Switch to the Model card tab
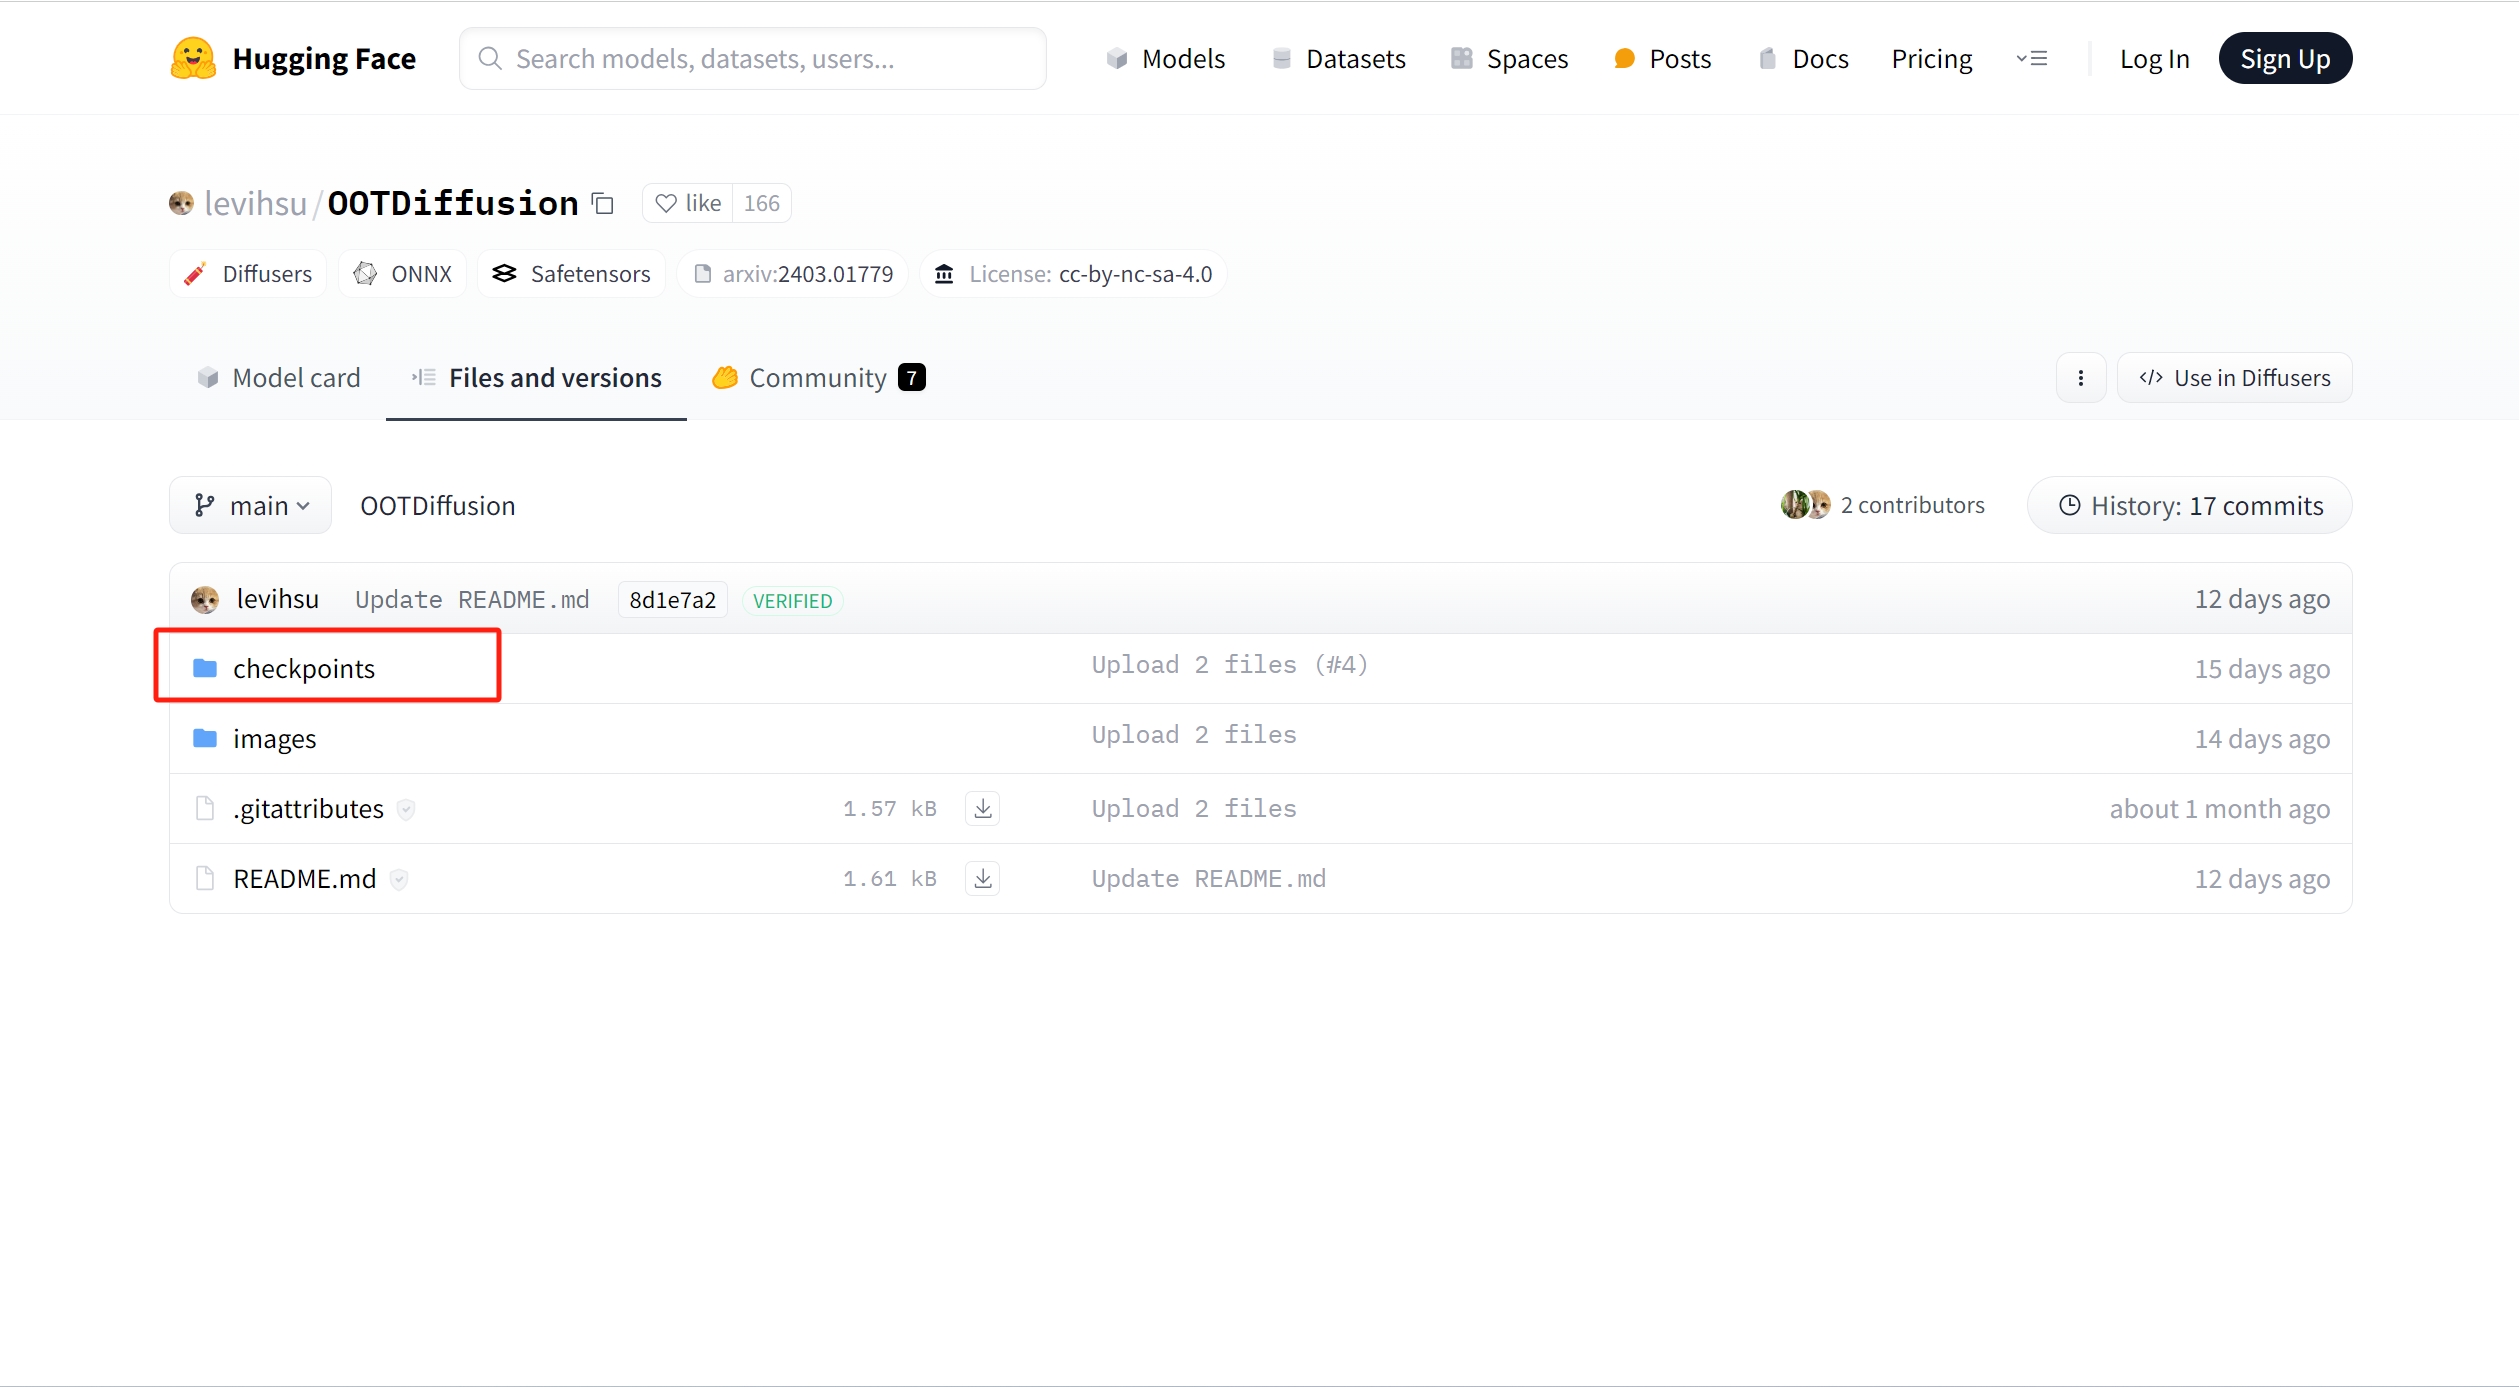Screen dimensions: 2519x1387 coord(279,378)
